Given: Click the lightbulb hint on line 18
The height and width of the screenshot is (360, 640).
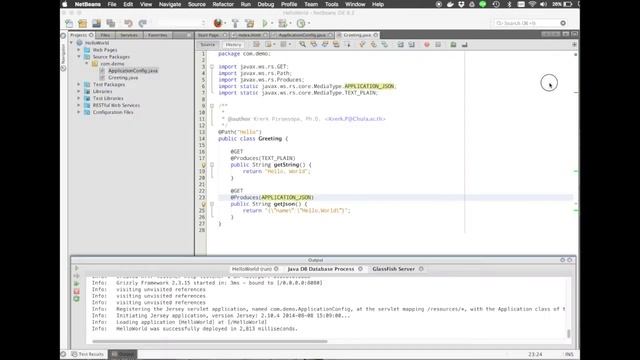Looking at the screenshot, I should click(203, 165).
